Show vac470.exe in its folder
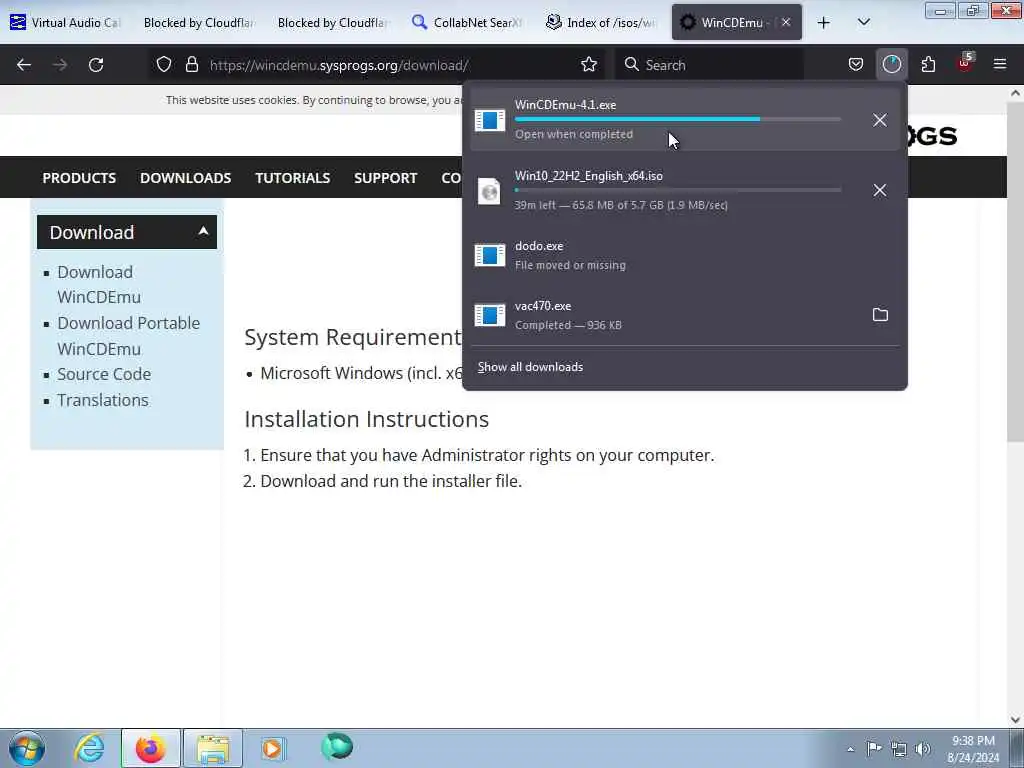Viewport: 1024px width, 768px height. (x=880, y=315)
